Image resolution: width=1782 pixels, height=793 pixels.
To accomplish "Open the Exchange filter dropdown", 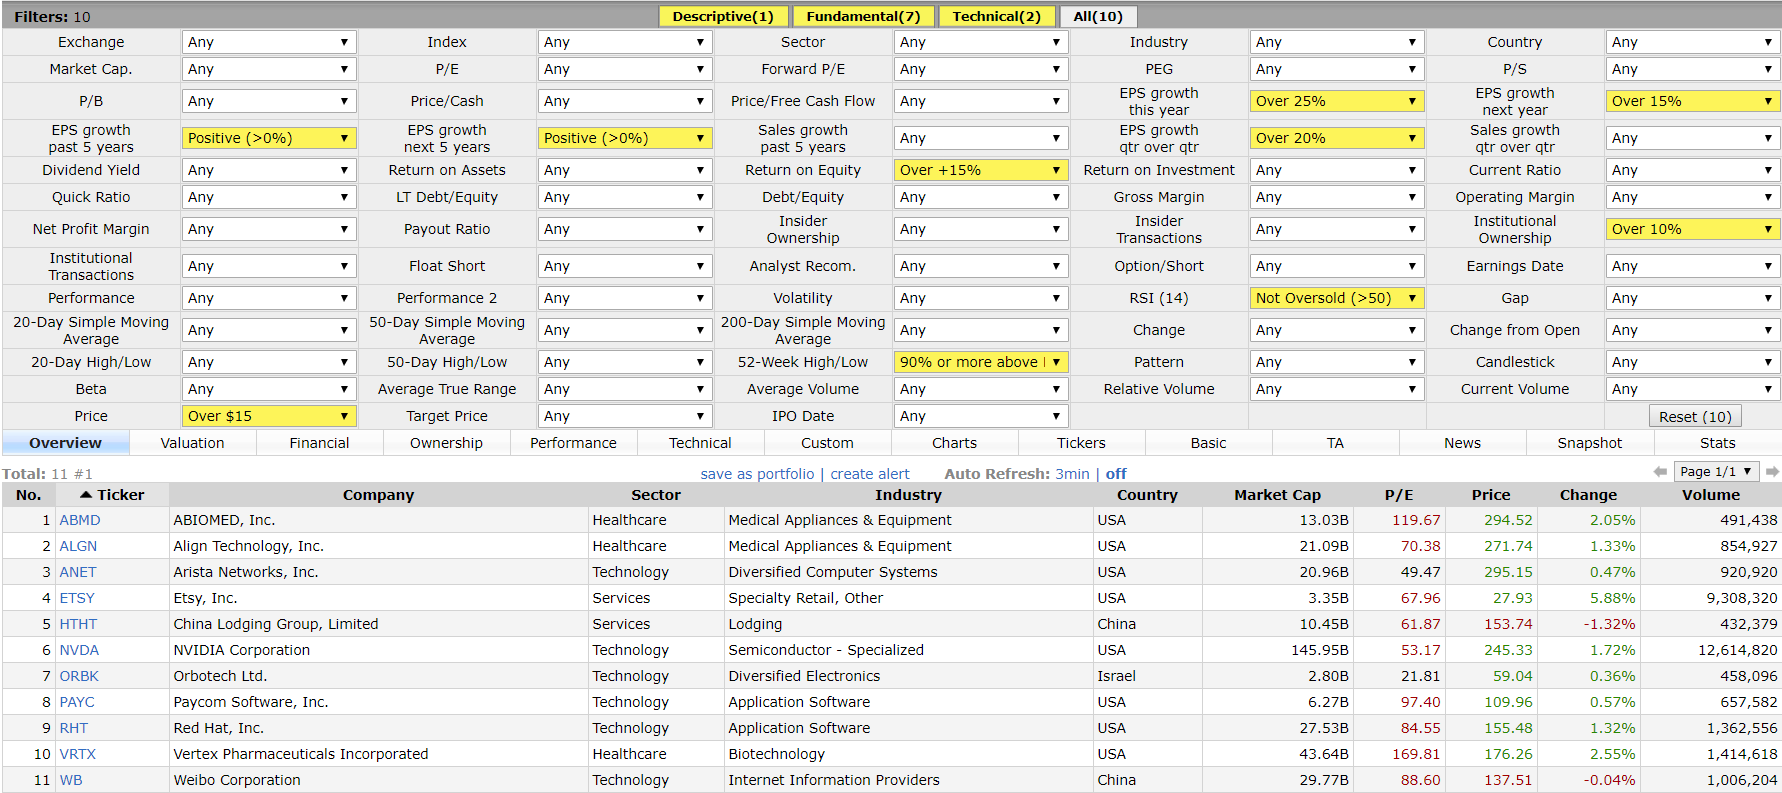I will tap(268, 42).
